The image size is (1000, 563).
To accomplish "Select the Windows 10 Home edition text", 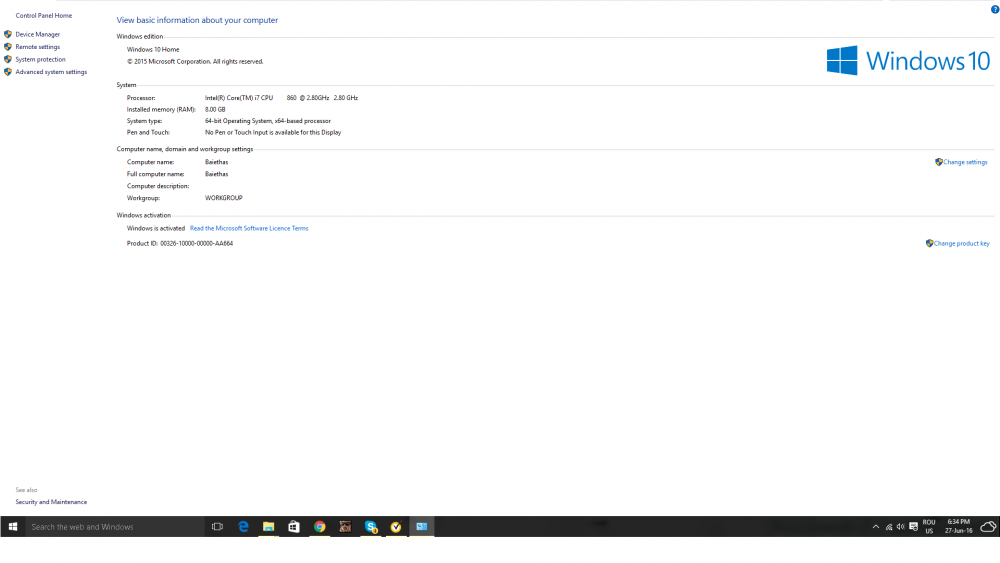I will [153, 49].
